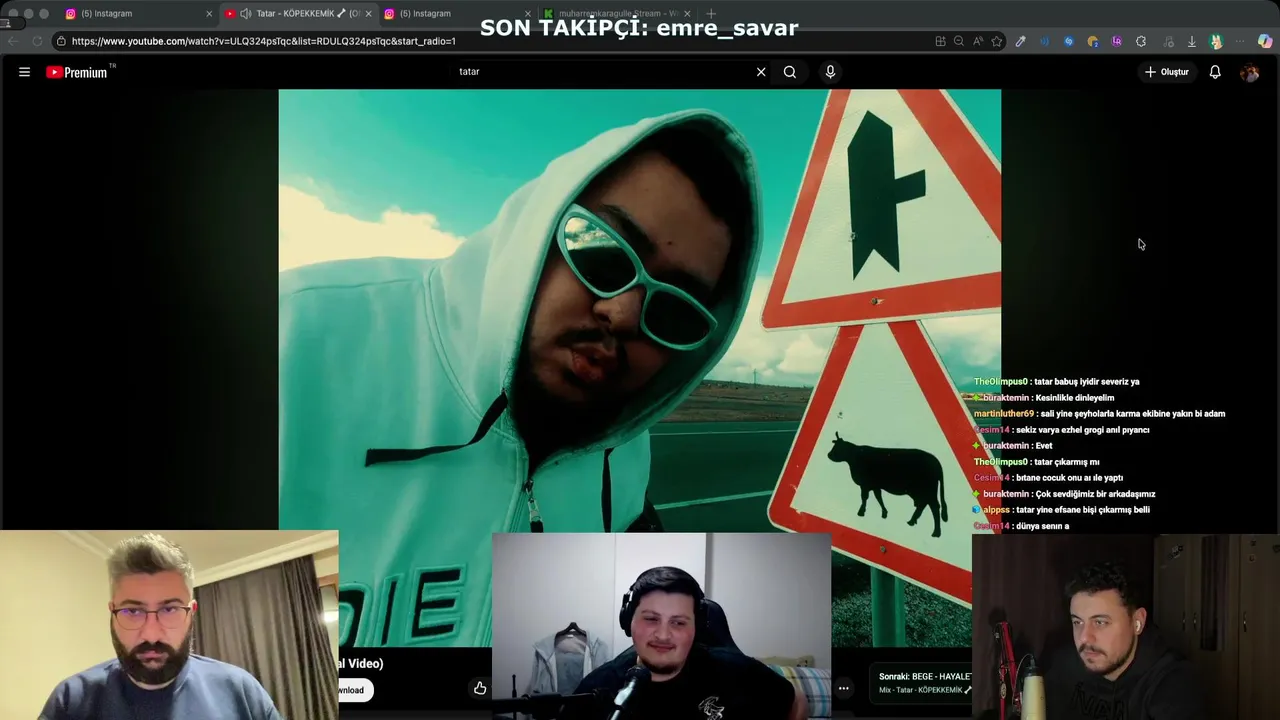Open the three-dot more actions under video
This screenshot has height=720, width=1280.
844,688
